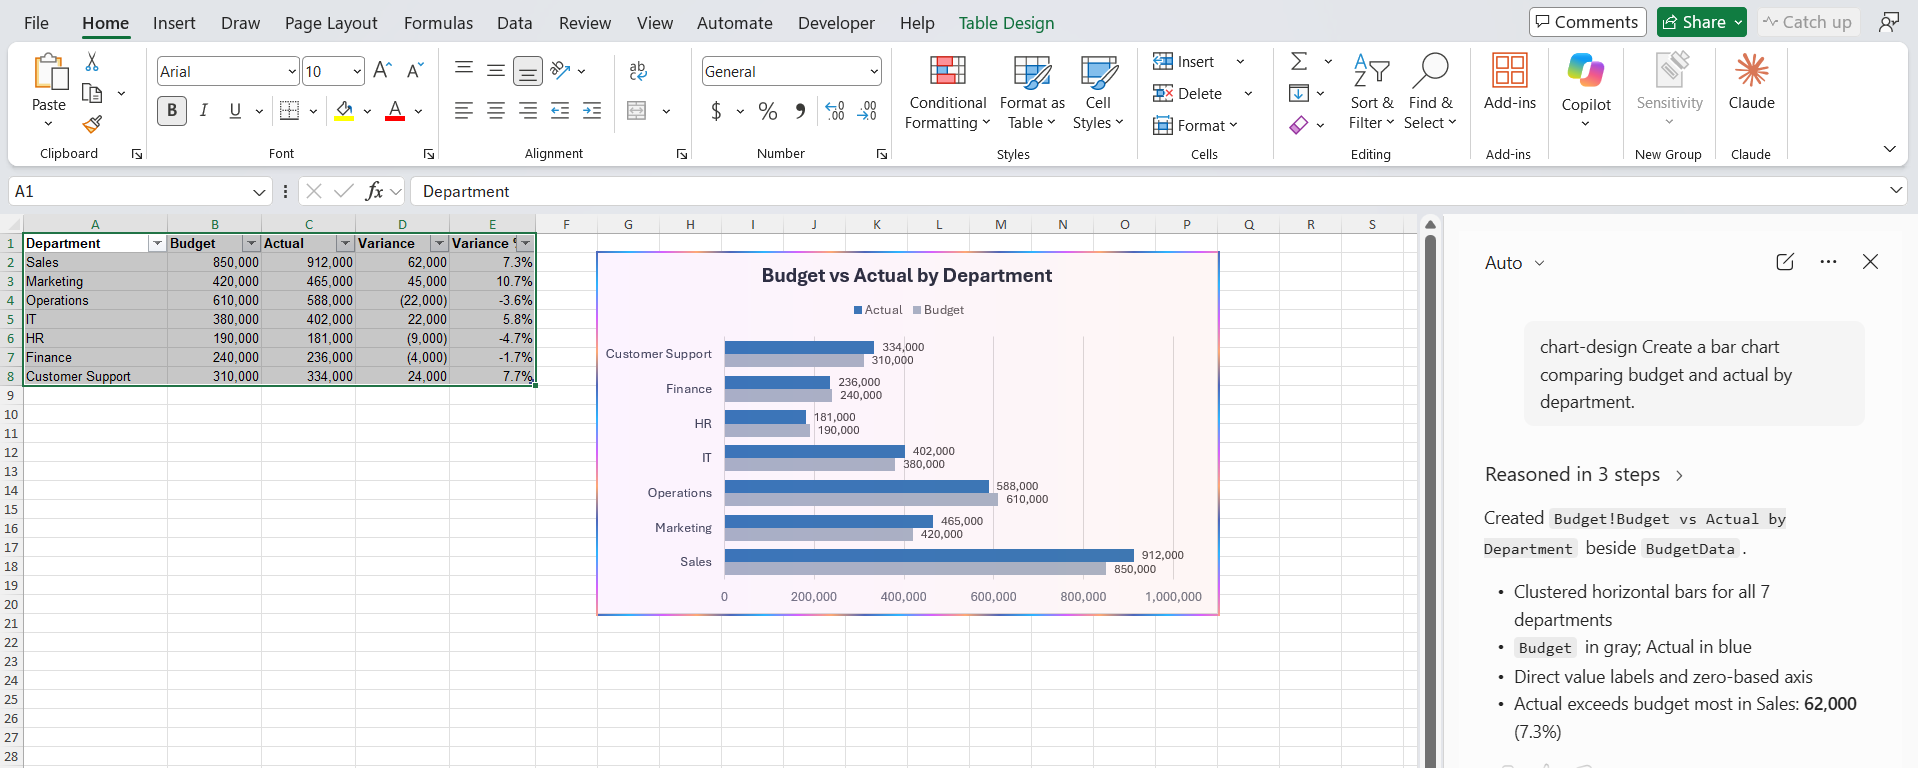Set Top Align vertical alignment

tap(464, 70)
